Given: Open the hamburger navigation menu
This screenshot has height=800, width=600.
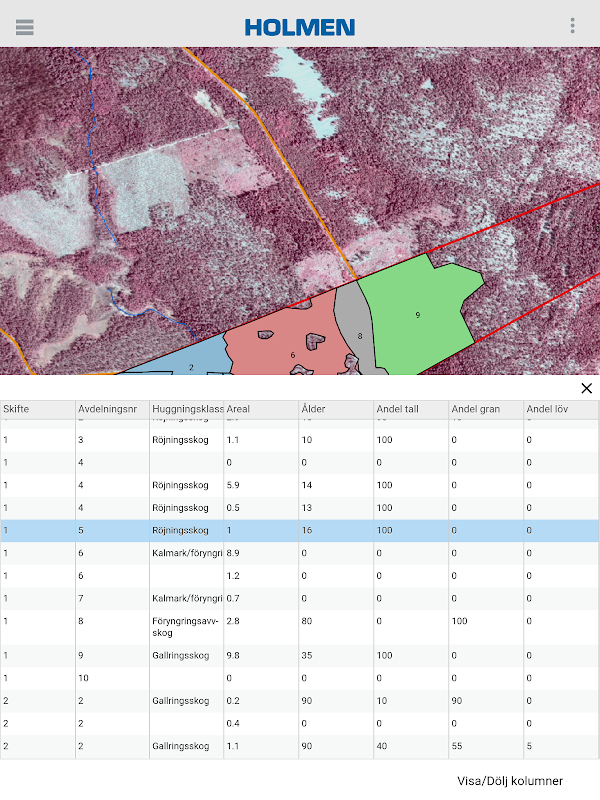Looking at the screenshot, I should 25,27.
